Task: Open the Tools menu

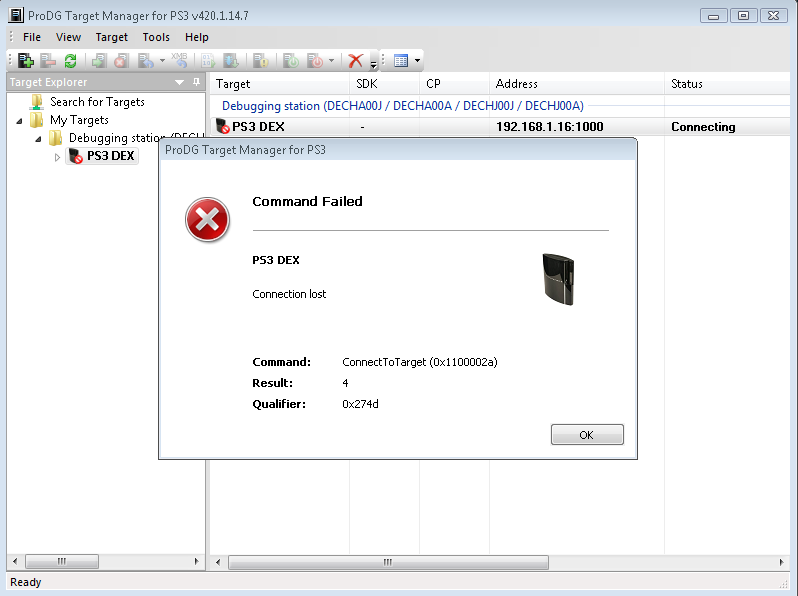Action: 156,37
